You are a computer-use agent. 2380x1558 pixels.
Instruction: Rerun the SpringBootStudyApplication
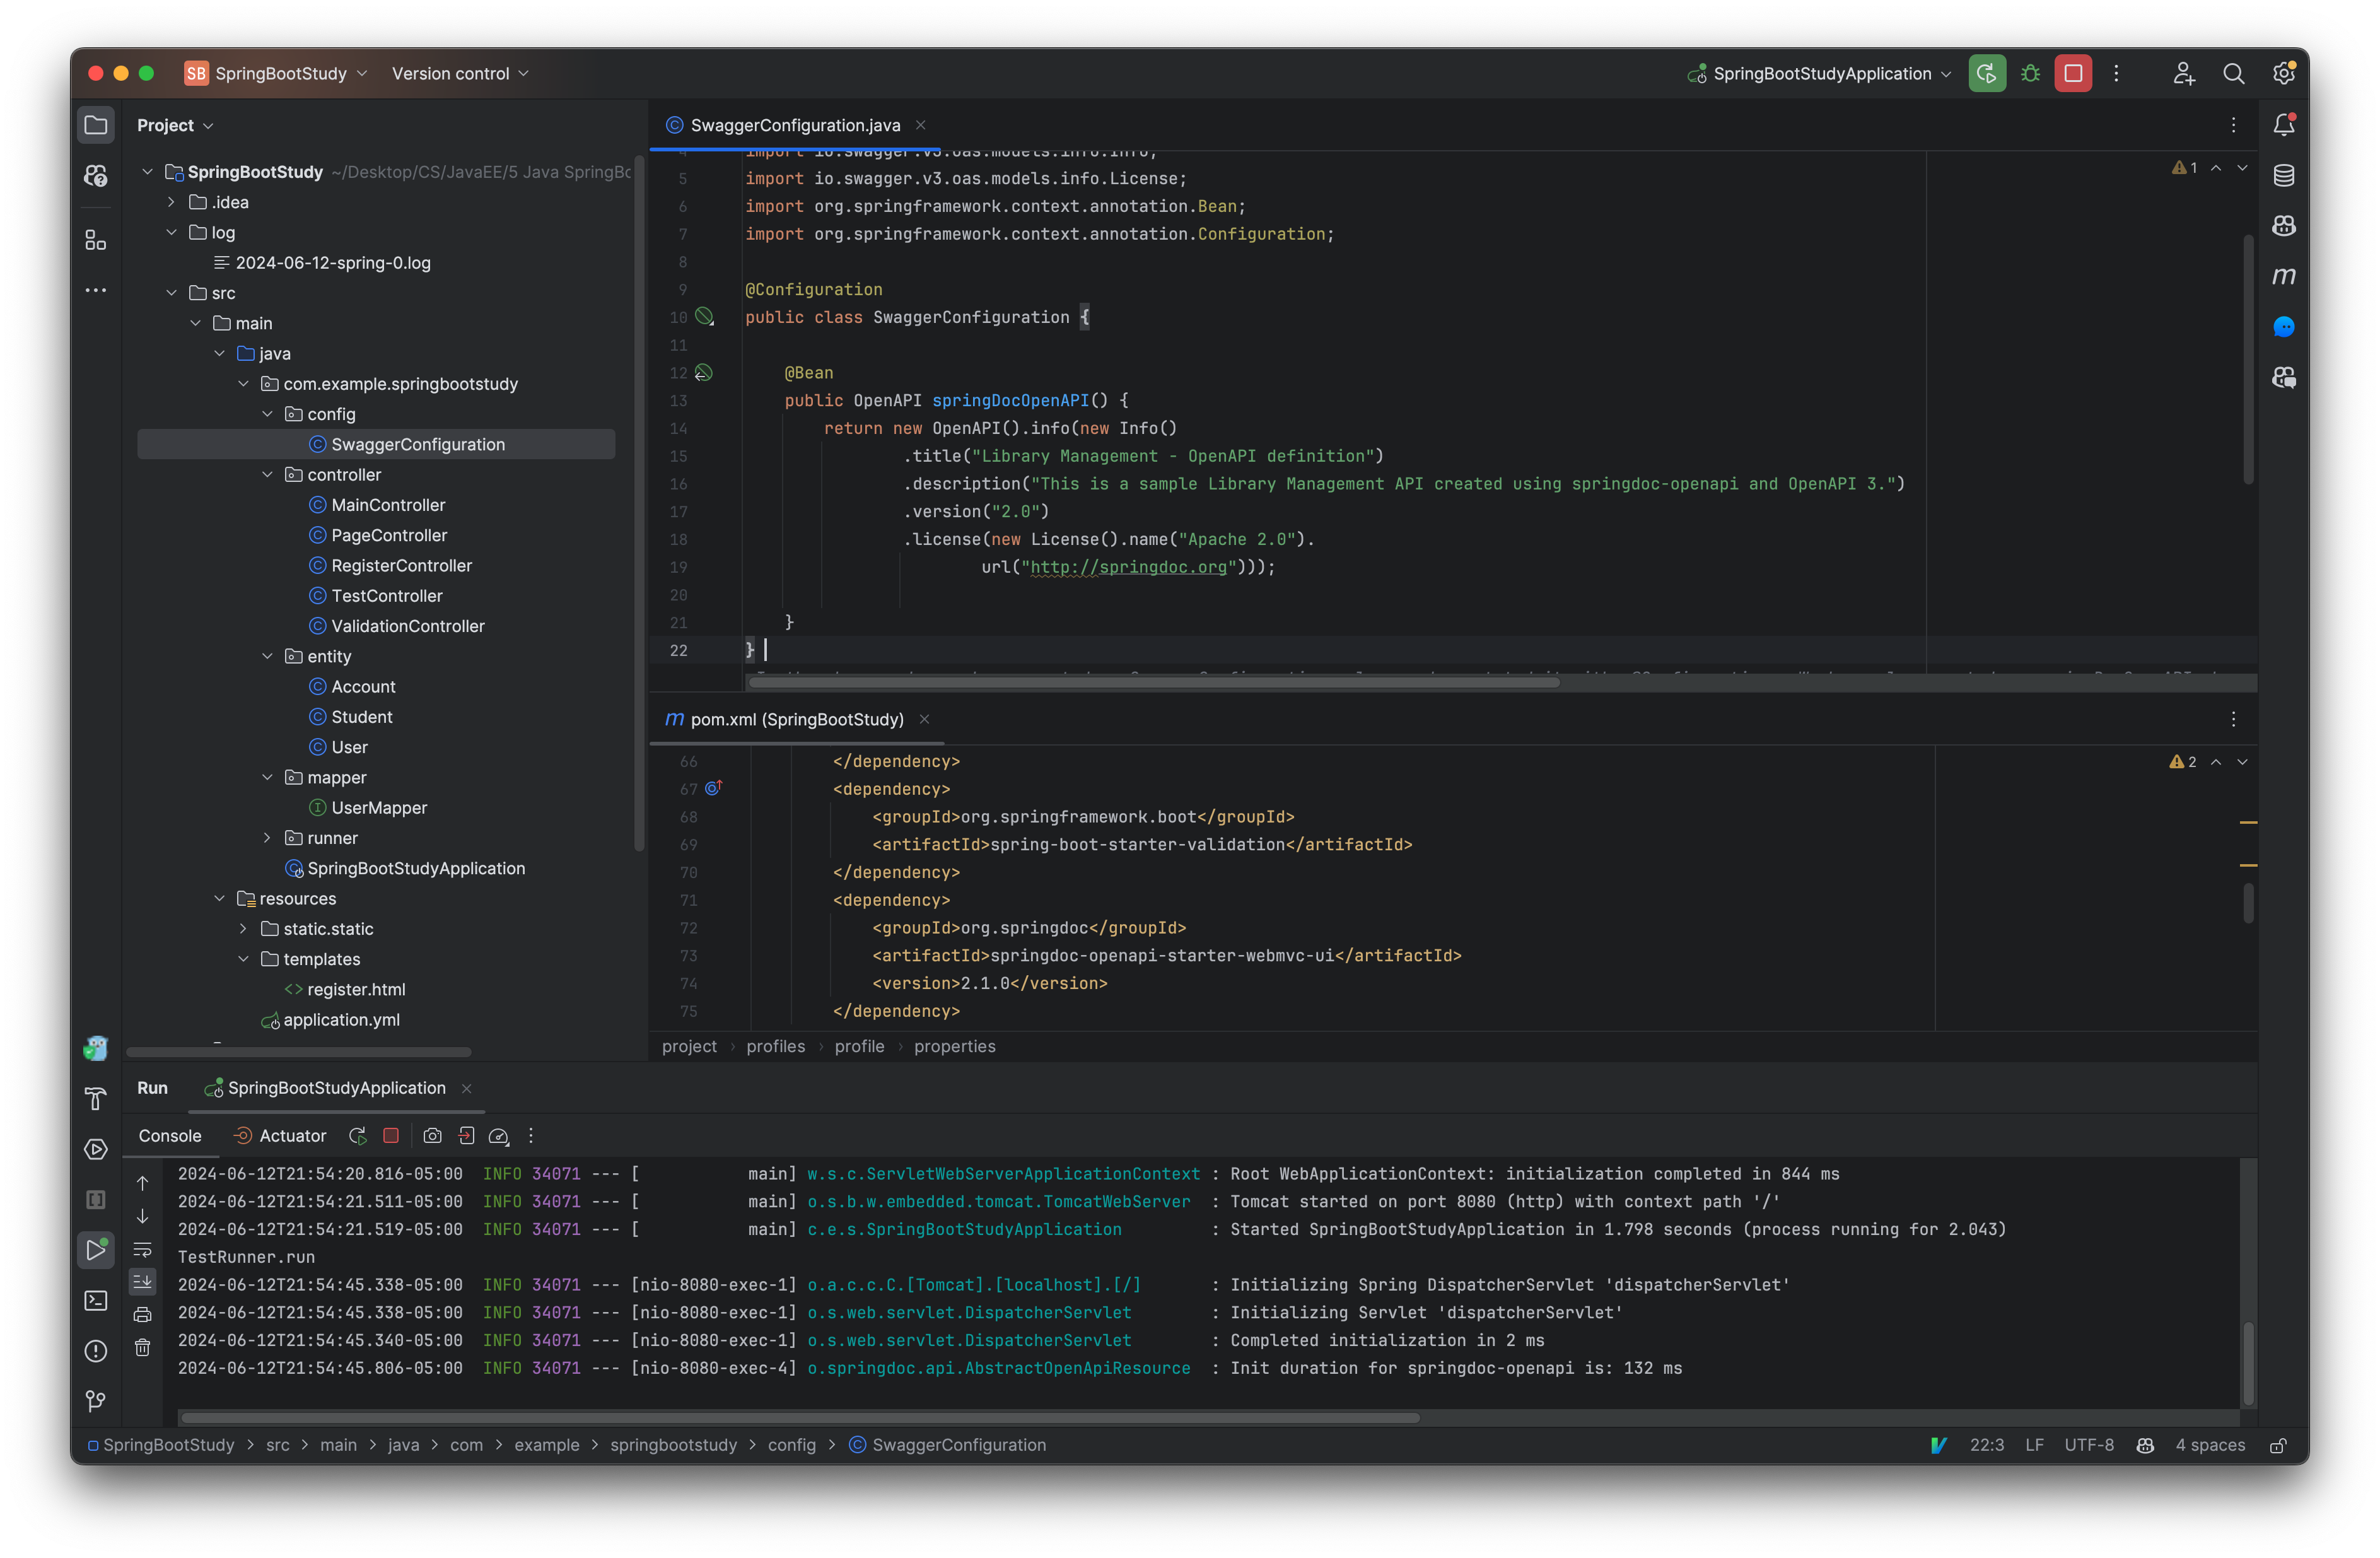coord(357,1135)
